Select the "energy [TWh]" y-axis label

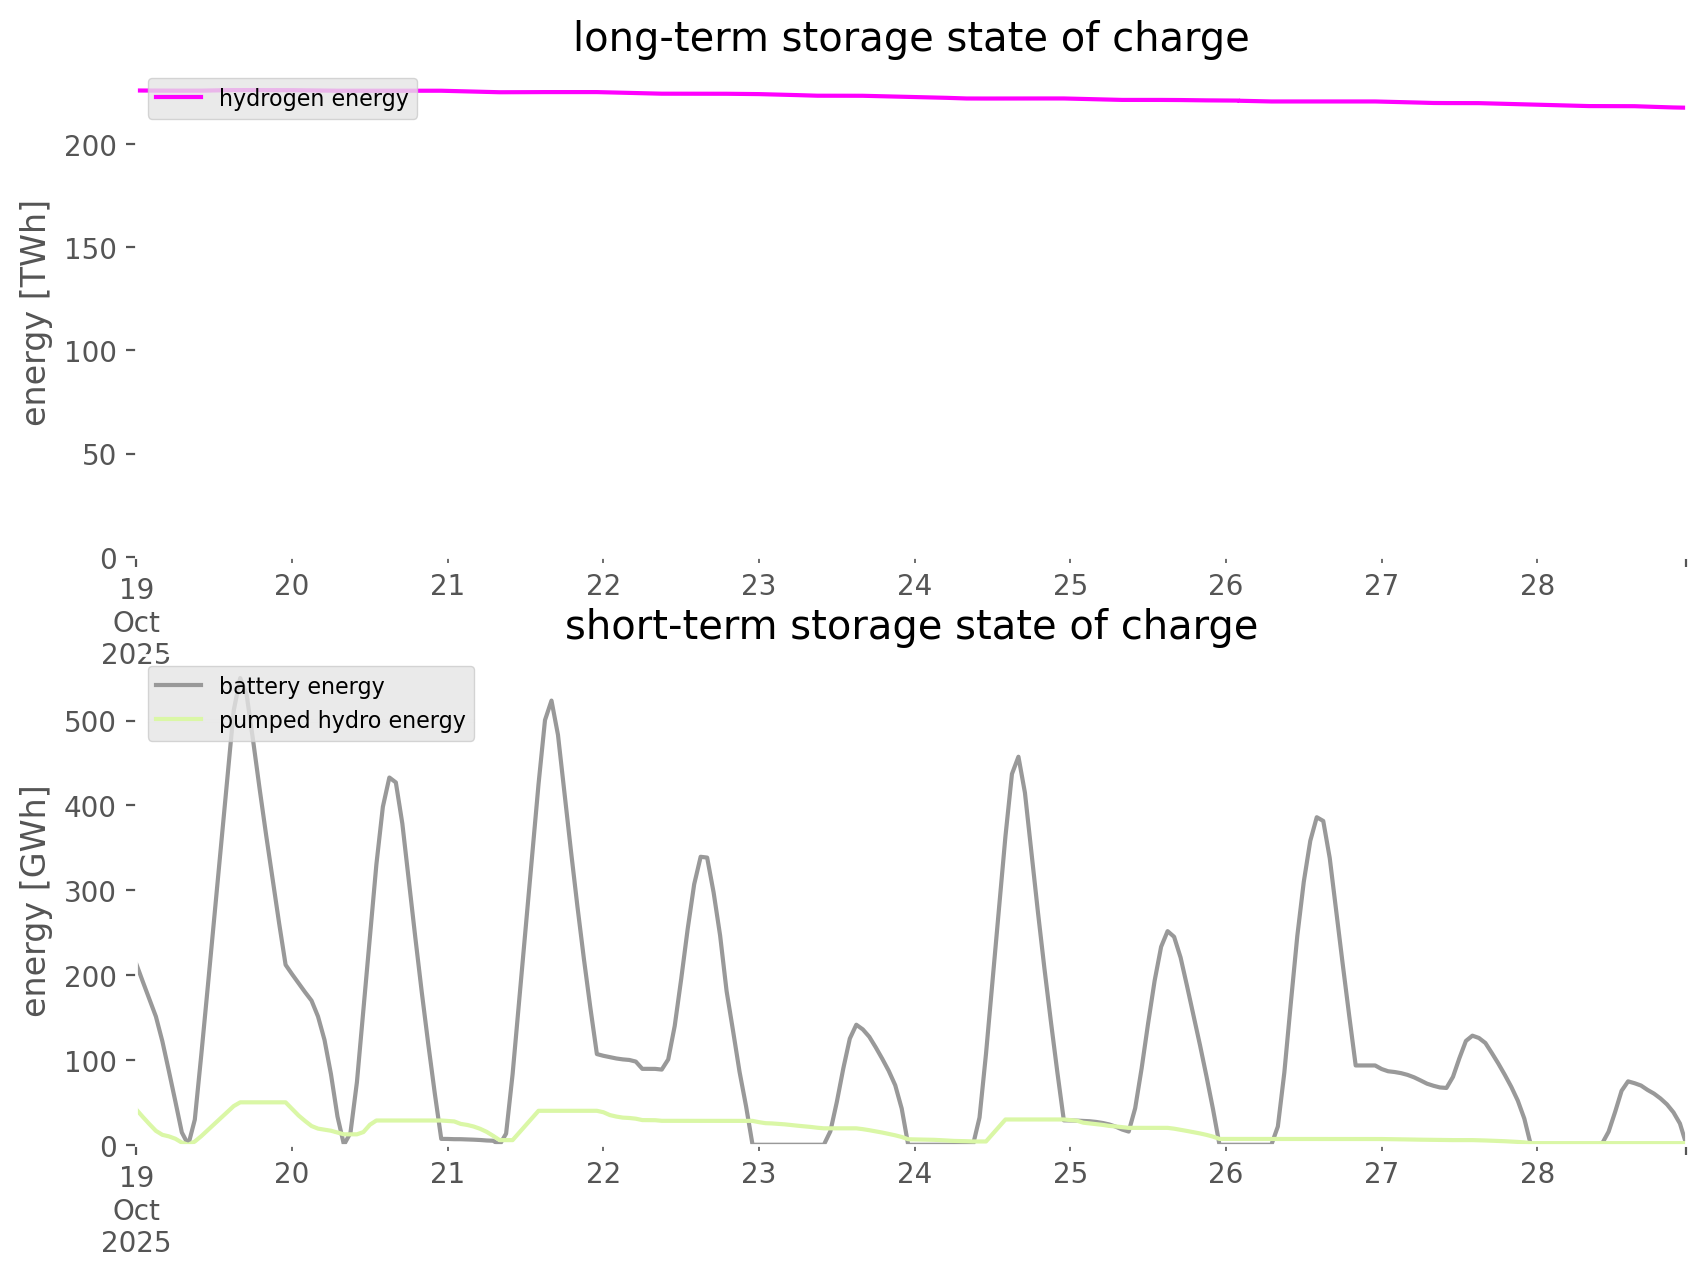pos(35,313)
